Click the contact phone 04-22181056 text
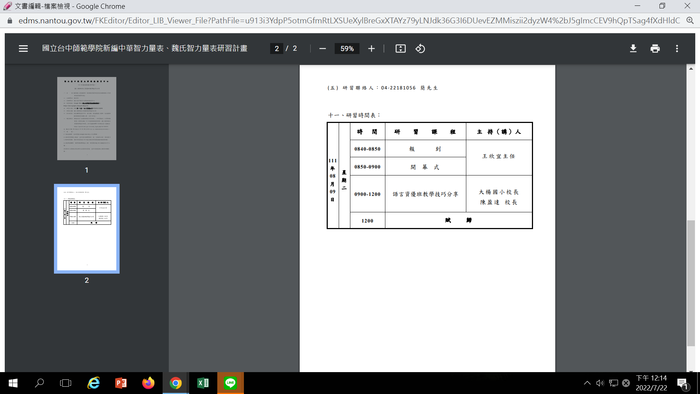 398,88
